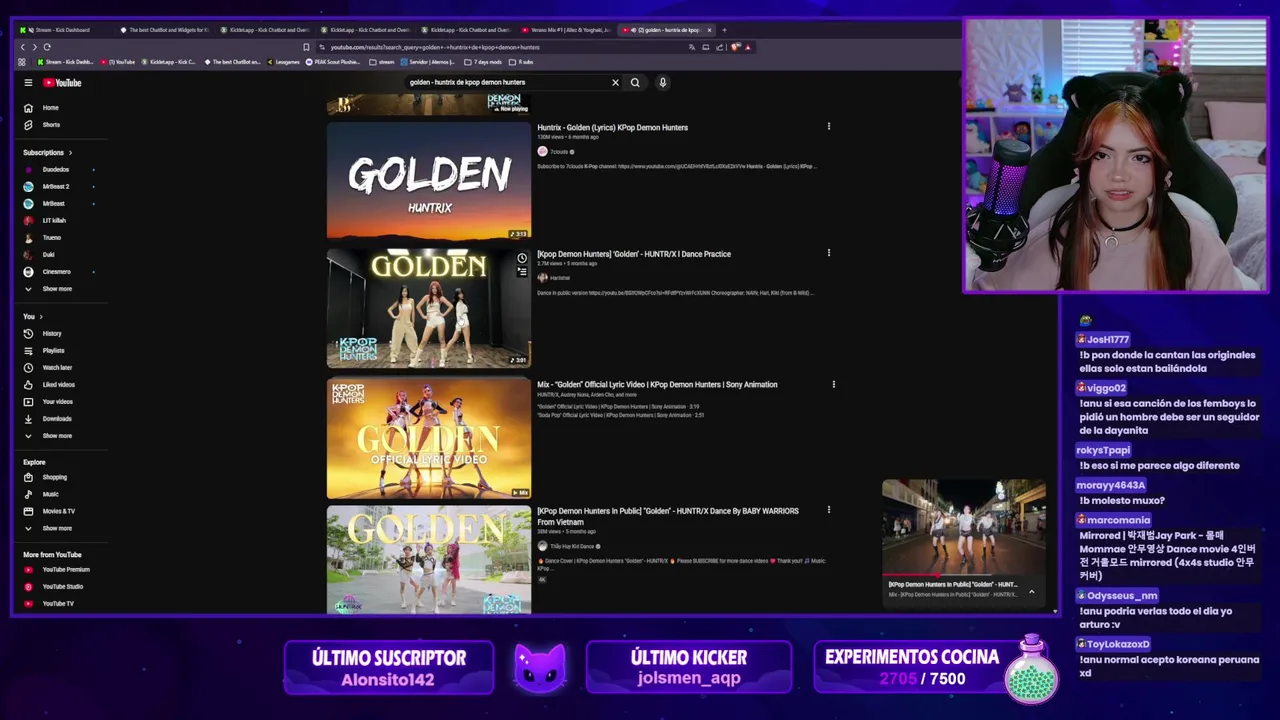Switch to the Verano Mix #1 tab

click(566, 30)
